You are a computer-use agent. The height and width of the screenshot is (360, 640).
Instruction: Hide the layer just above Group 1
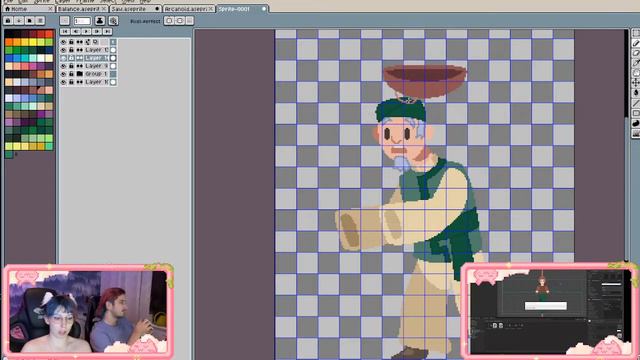(x=63, y=66)
